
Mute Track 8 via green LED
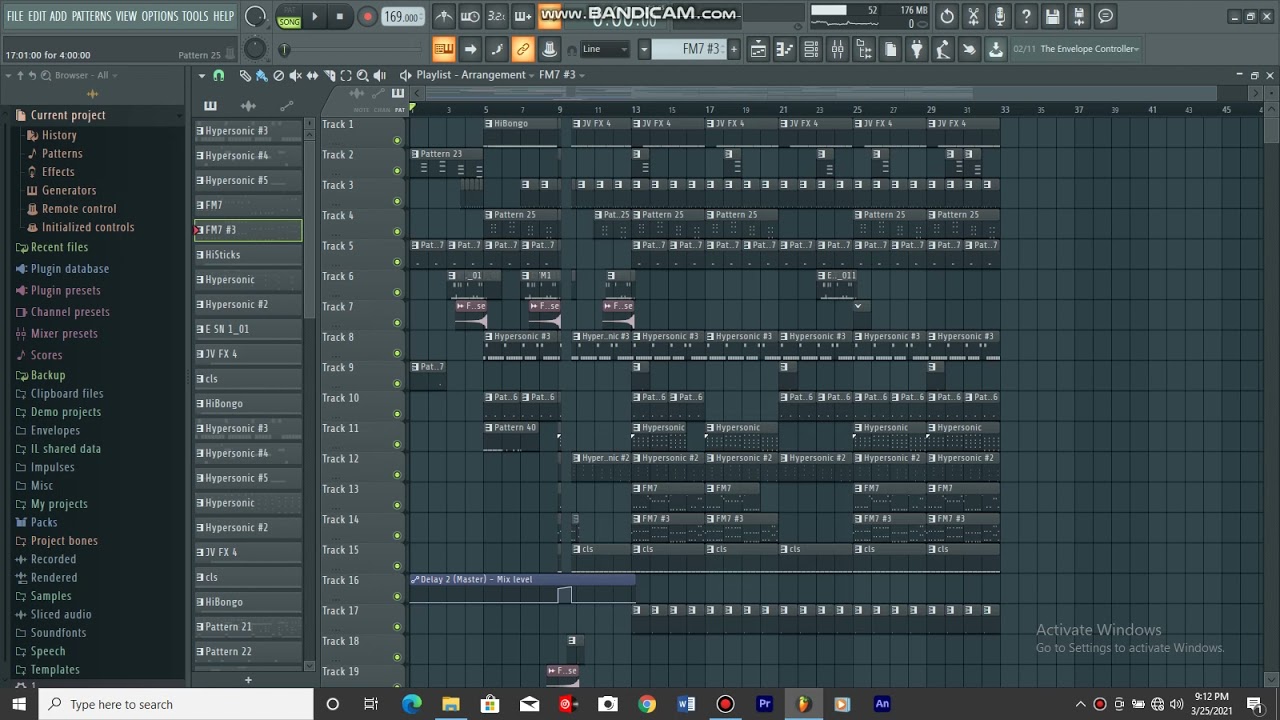click(397, 353)
